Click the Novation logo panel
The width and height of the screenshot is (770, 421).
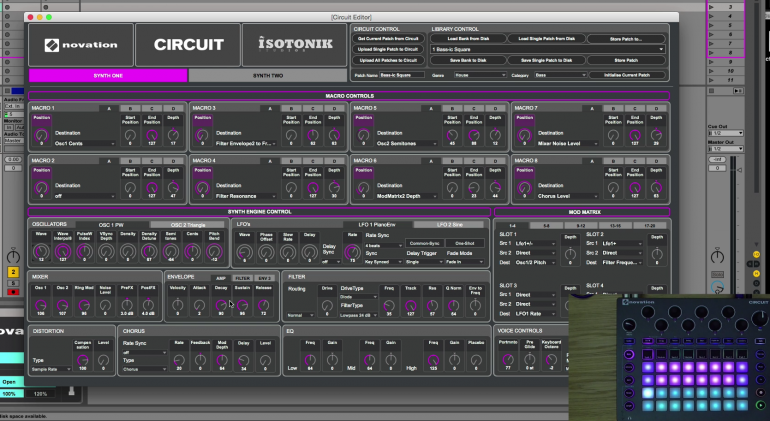coord(81,45)
